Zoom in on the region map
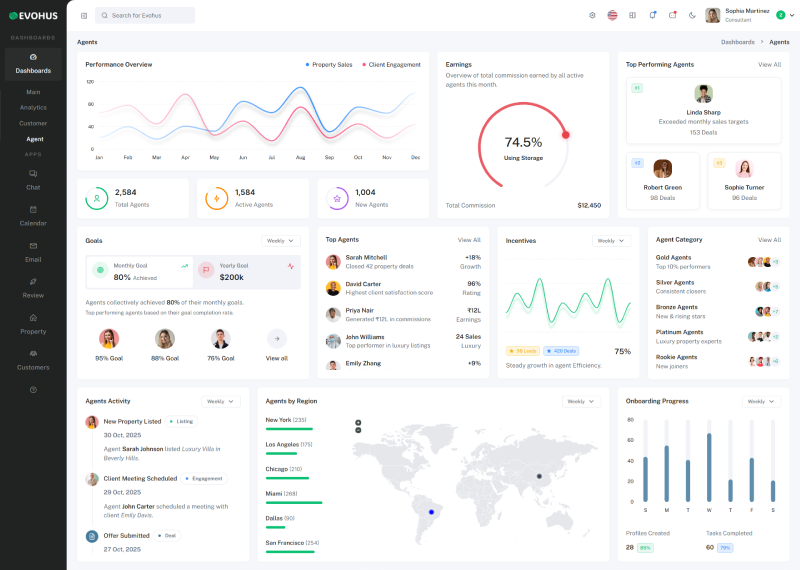 click(x=358, y=422)
